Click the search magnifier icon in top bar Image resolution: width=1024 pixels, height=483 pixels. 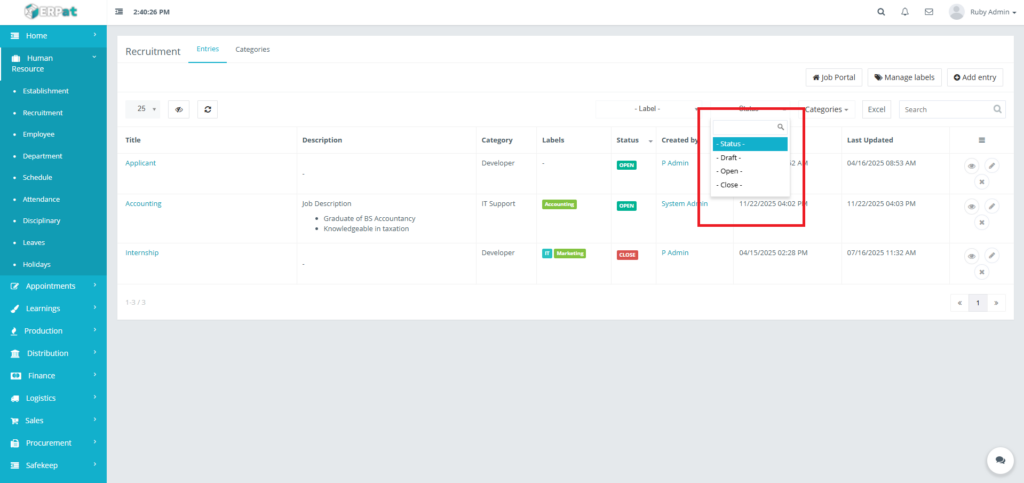[880, 12]
